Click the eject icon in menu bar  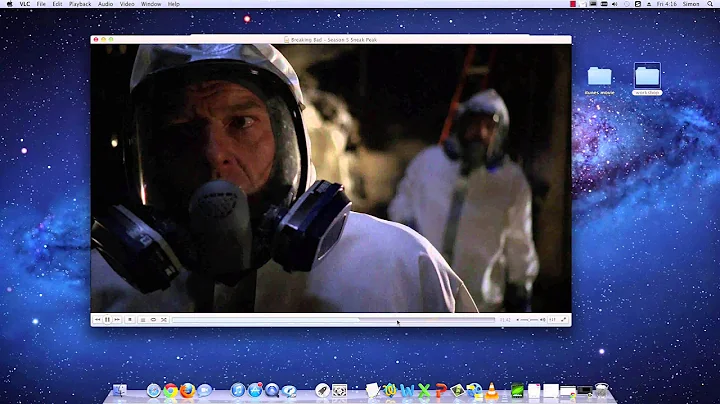(x=649, y=4)
